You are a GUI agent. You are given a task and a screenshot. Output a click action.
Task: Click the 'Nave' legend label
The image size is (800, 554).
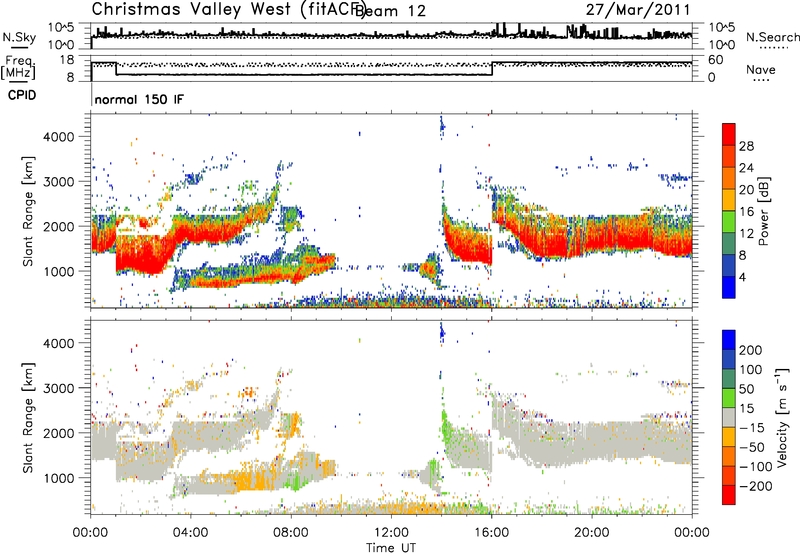click(x=761, y=69)
